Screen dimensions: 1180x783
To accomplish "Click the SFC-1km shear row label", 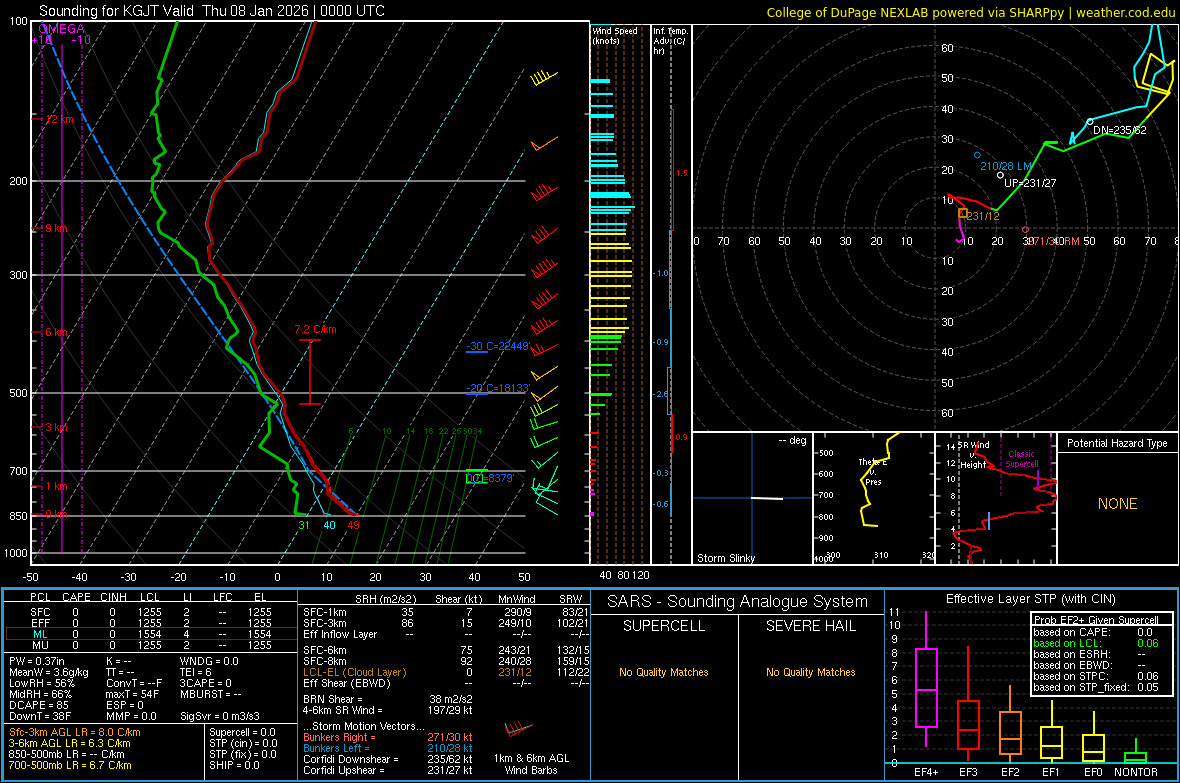I will point(325,612).
